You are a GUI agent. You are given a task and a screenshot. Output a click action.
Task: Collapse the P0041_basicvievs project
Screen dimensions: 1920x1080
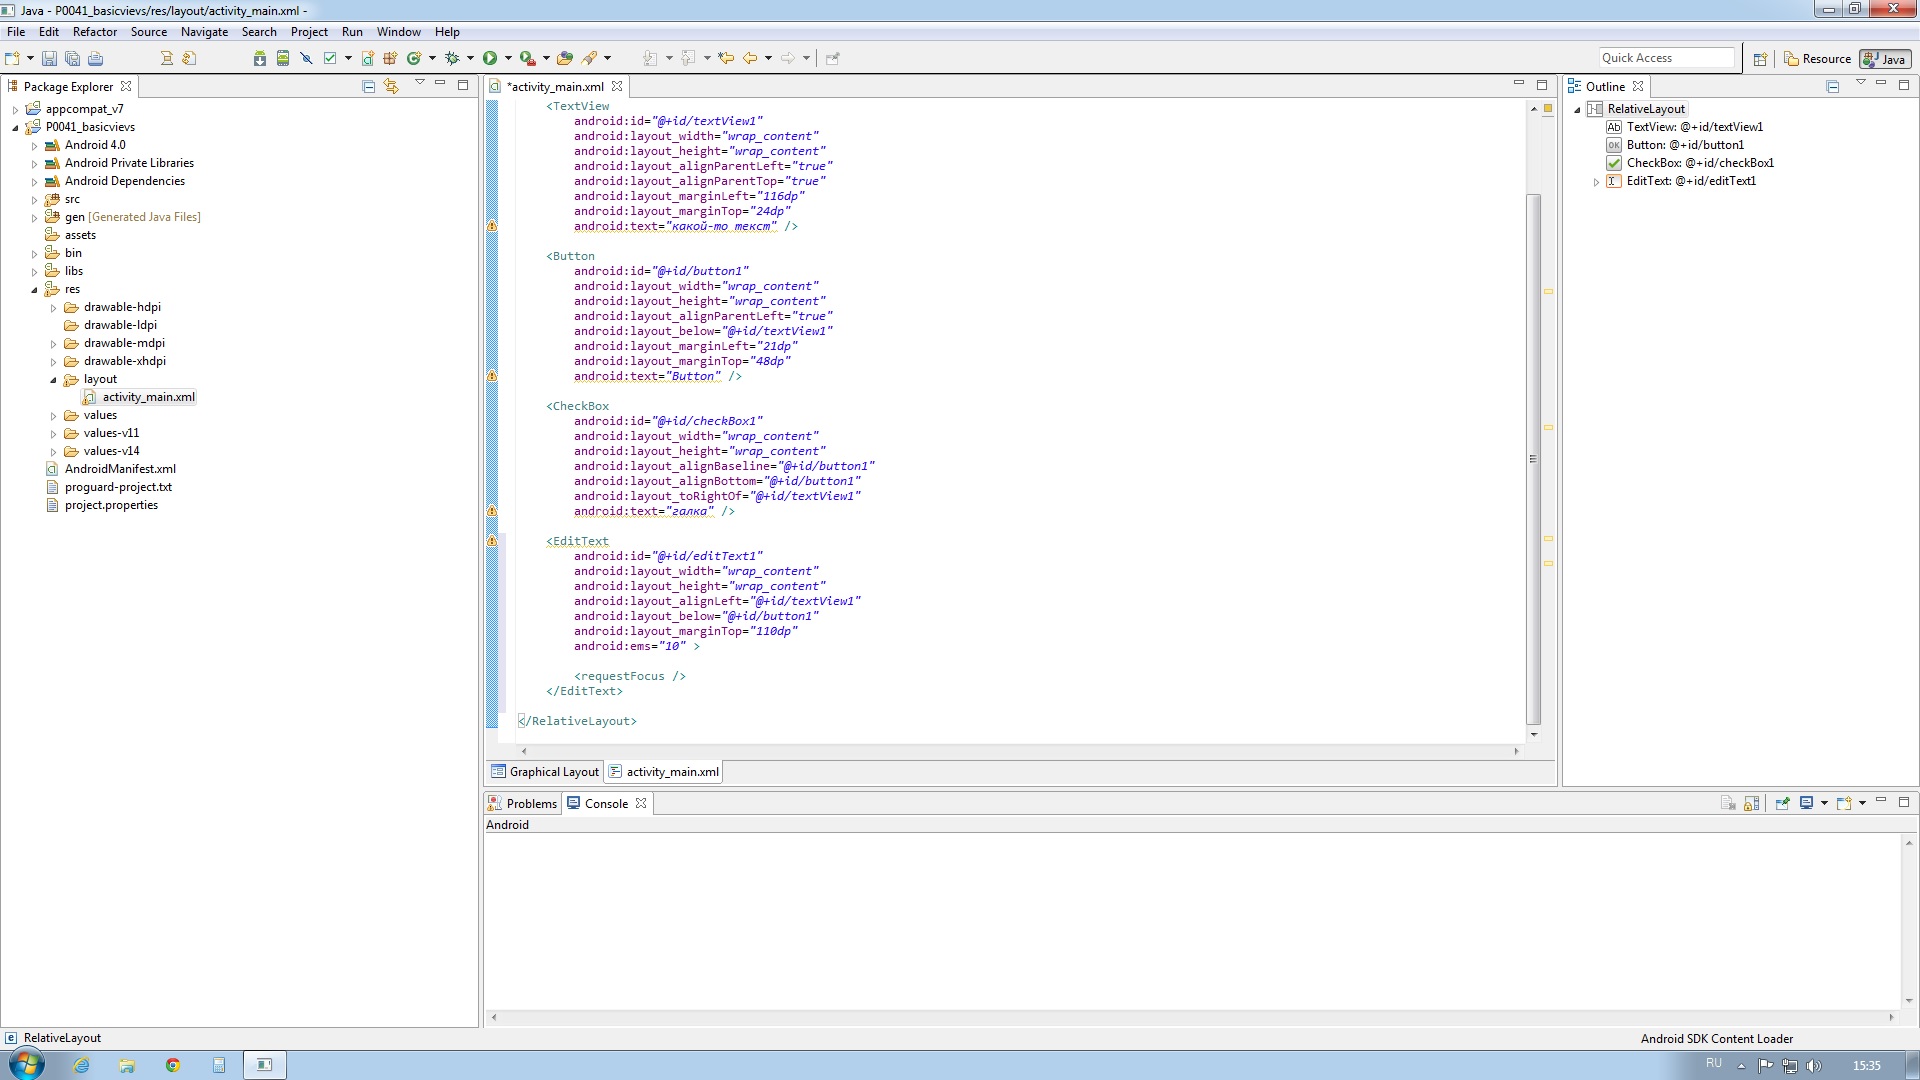pos(15,128)
